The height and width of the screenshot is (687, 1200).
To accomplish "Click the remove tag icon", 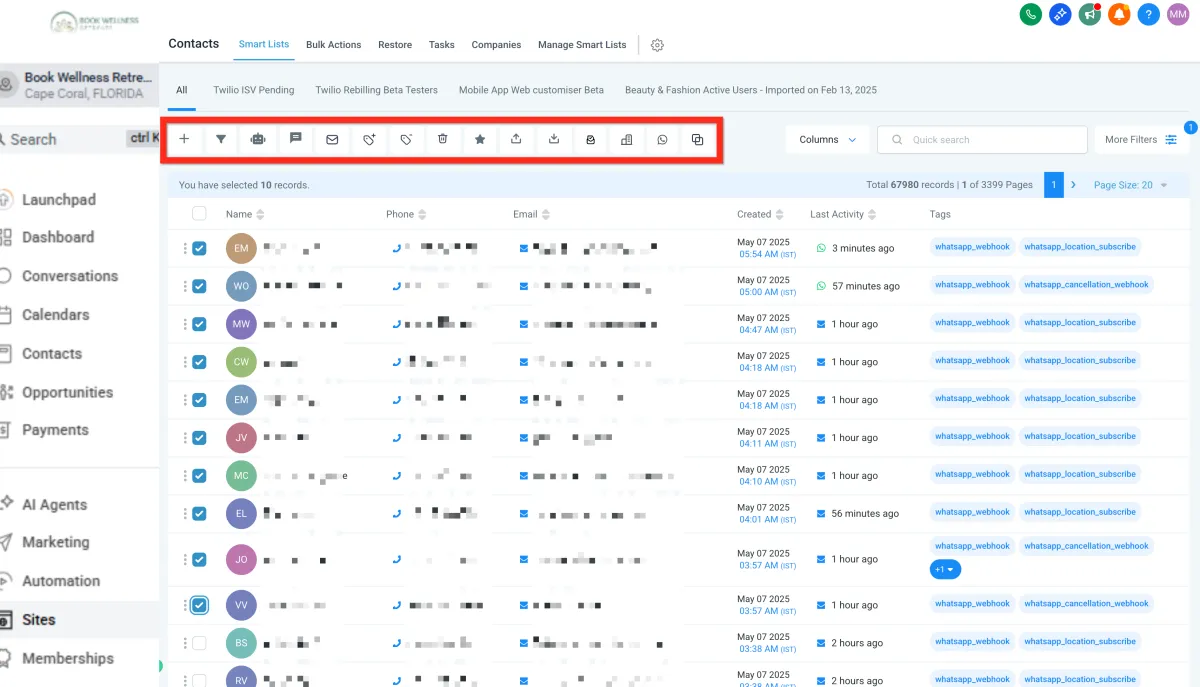I will pos(406,140).
